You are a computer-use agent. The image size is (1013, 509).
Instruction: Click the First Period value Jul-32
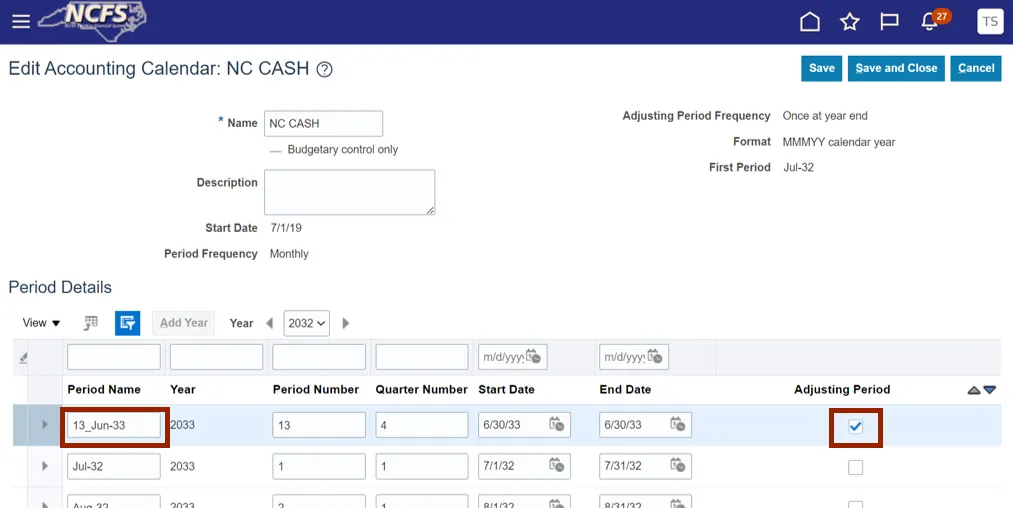(x=799, y=167)
